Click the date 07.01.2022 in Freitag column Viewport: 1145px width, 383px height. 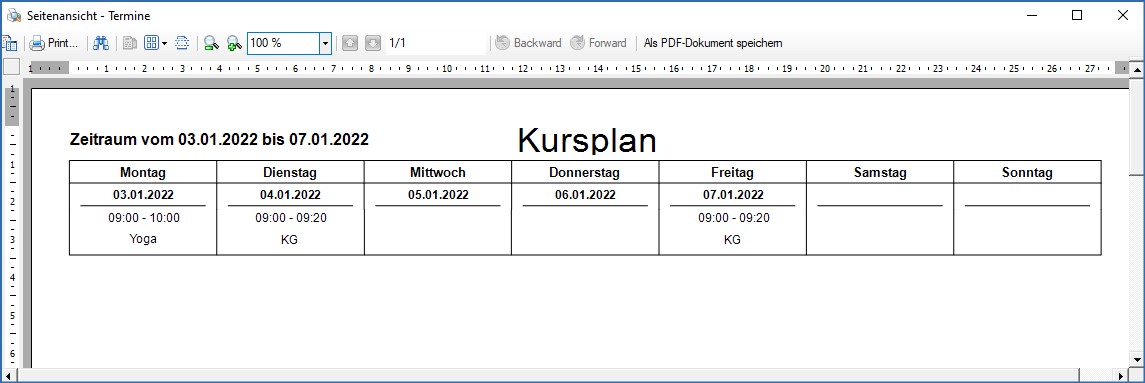[x=733, y=195]
